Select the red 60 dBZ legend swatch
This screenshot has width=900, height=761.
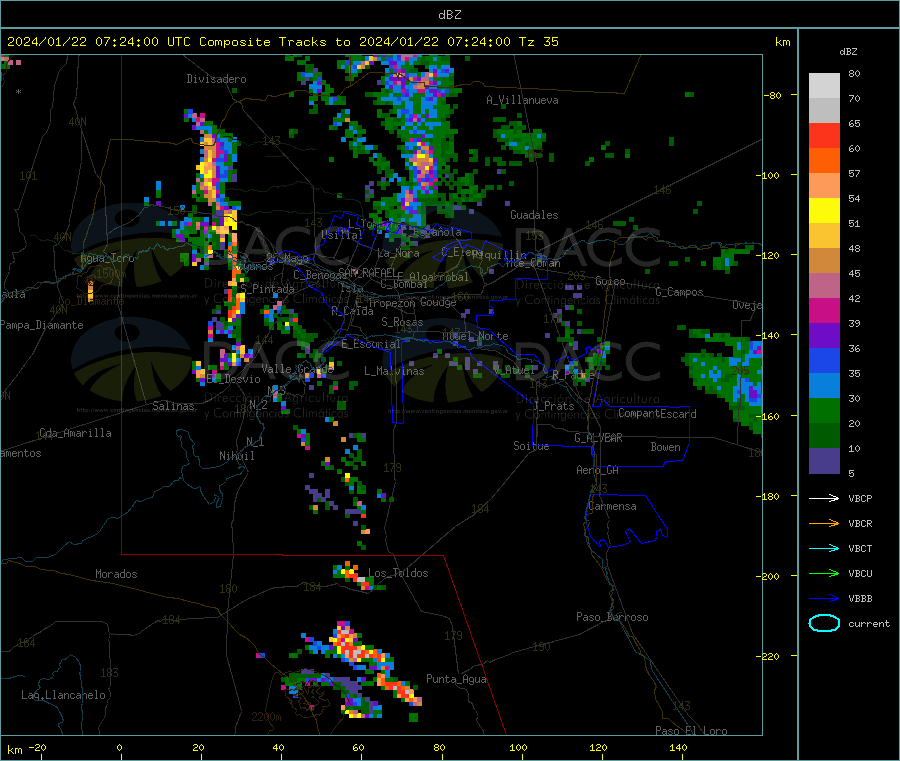point(824,136)
